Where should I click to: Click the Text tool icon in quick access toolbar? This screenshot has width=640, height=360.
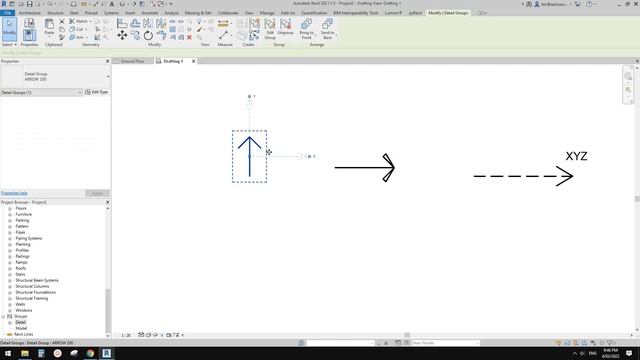111,4
